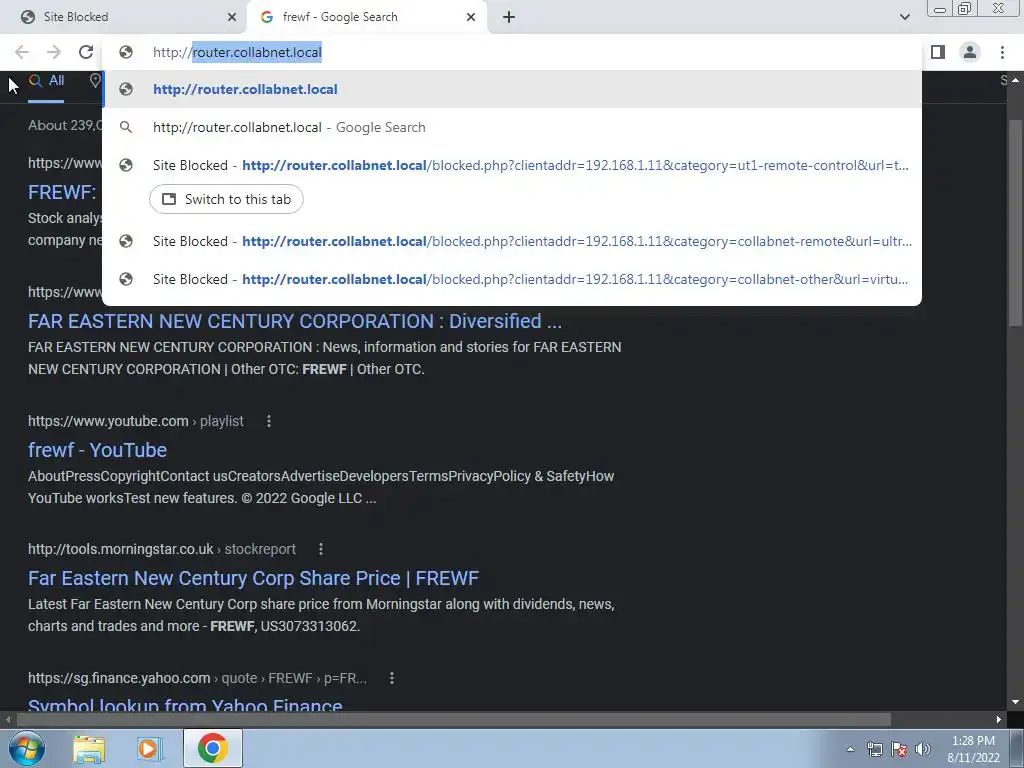Show hidden system tray icons

click(x=850, y=750)
